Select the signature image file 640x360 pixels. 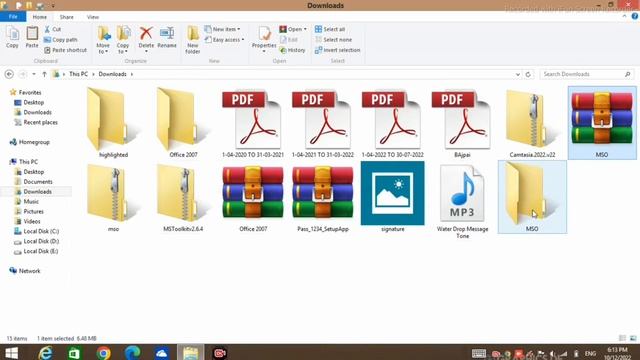(x=393, y=197)
